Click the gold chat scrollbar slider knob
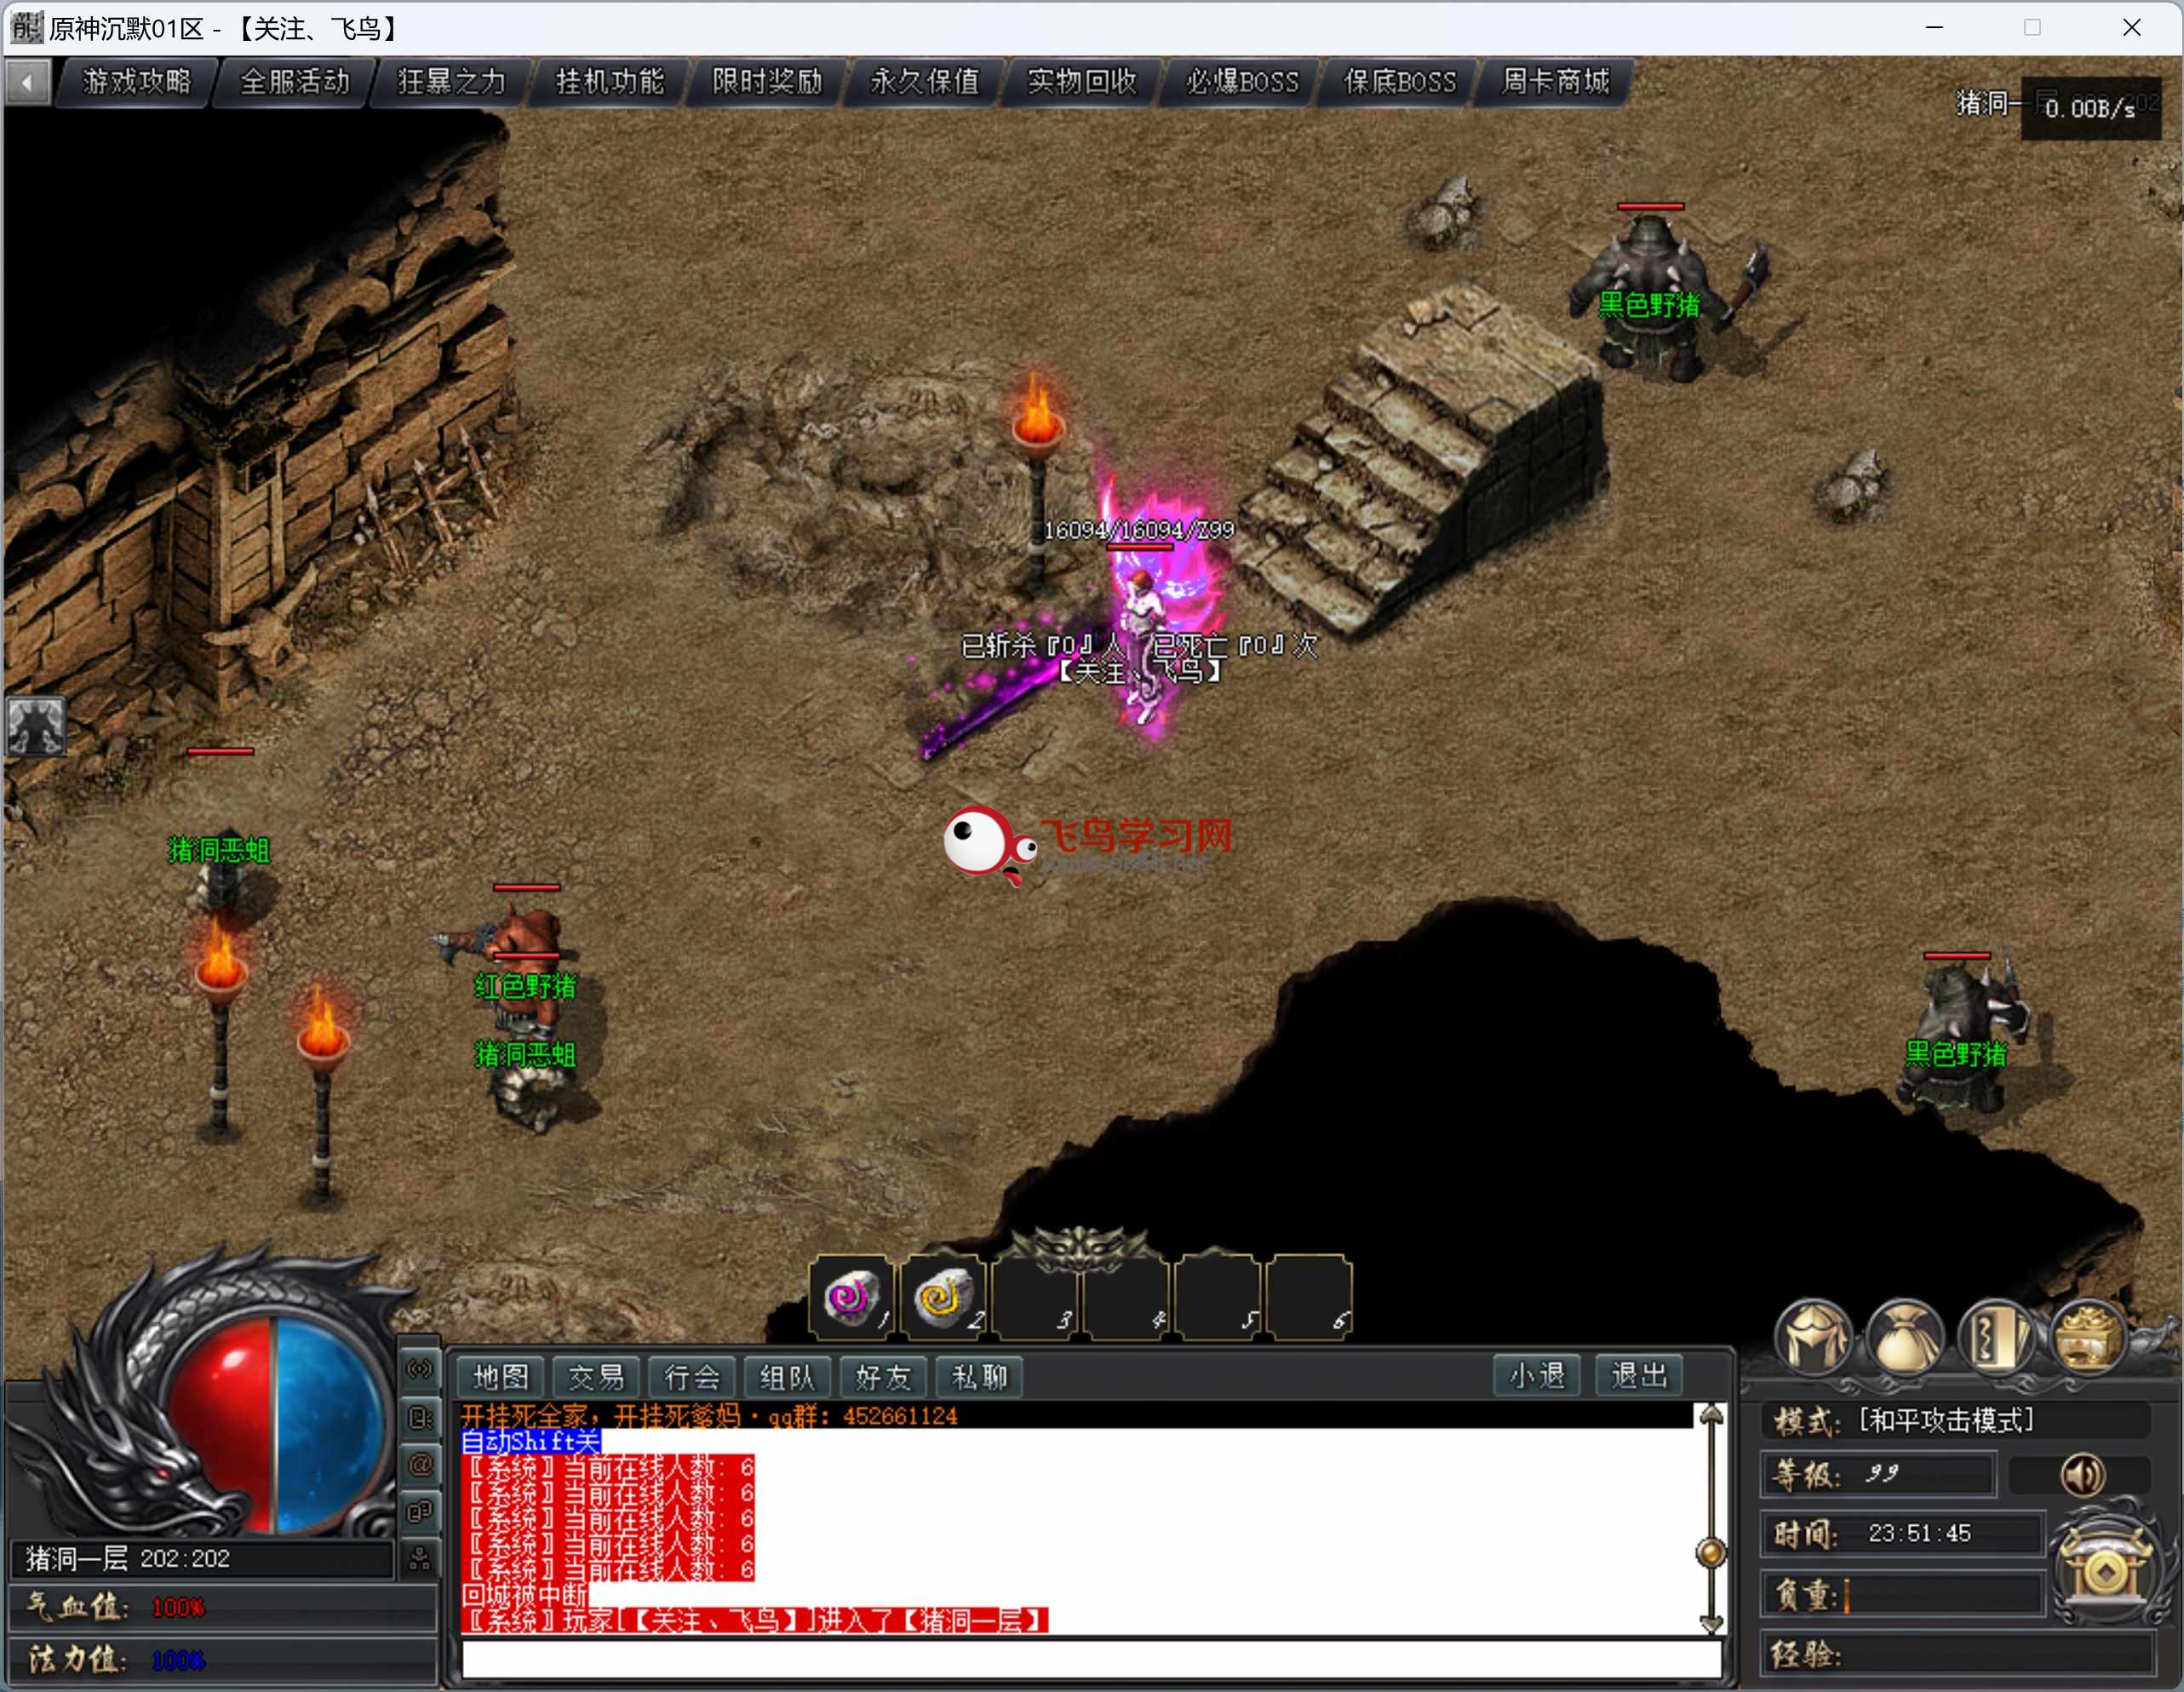 coord(1711,1553)
